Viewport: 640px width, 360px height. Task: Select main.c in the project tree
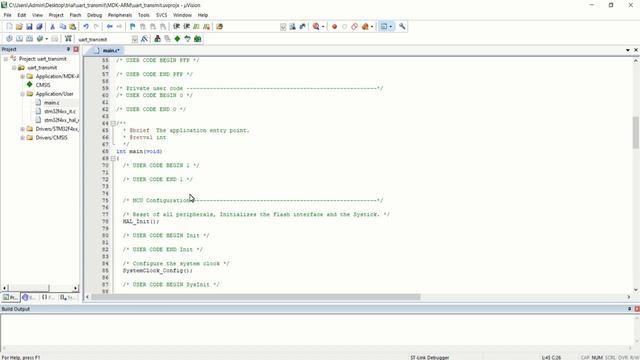[x=51, y=102]
